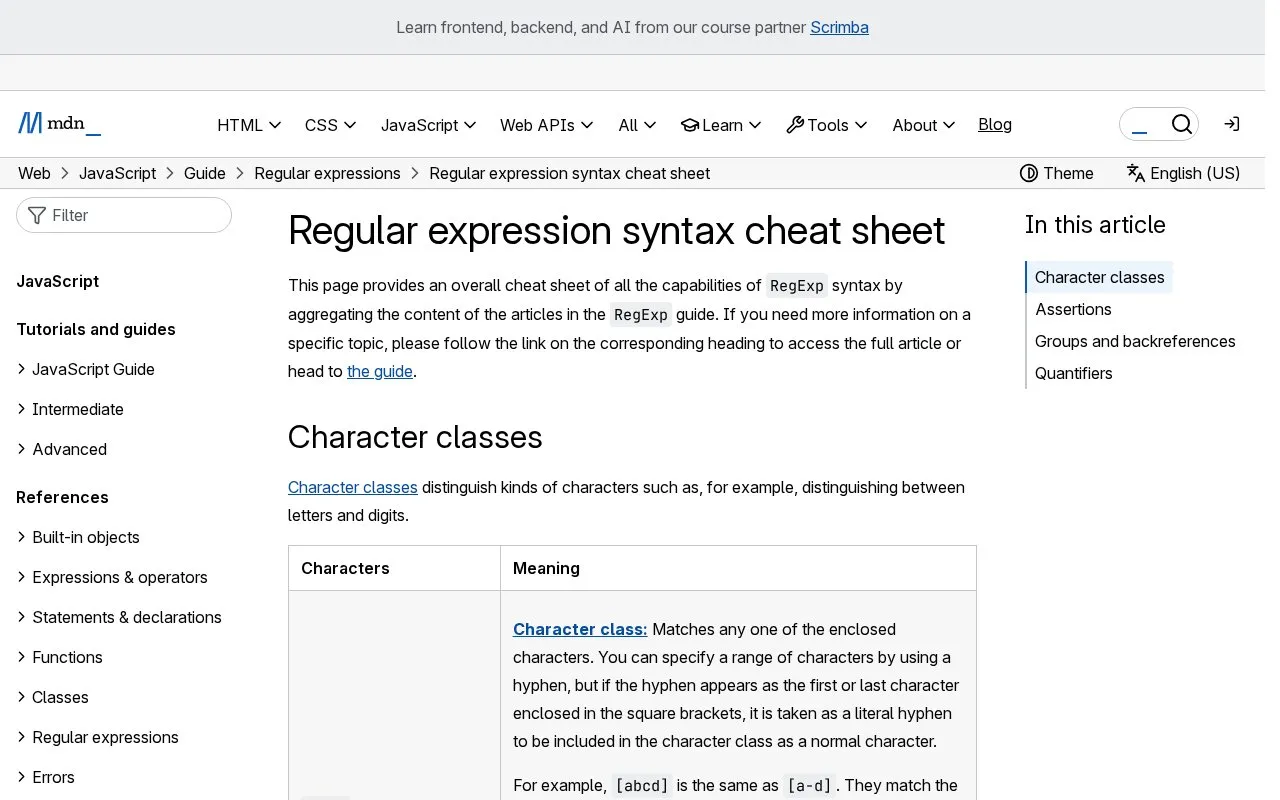
Task: Open the Tools menu
Action: point(827,125)
